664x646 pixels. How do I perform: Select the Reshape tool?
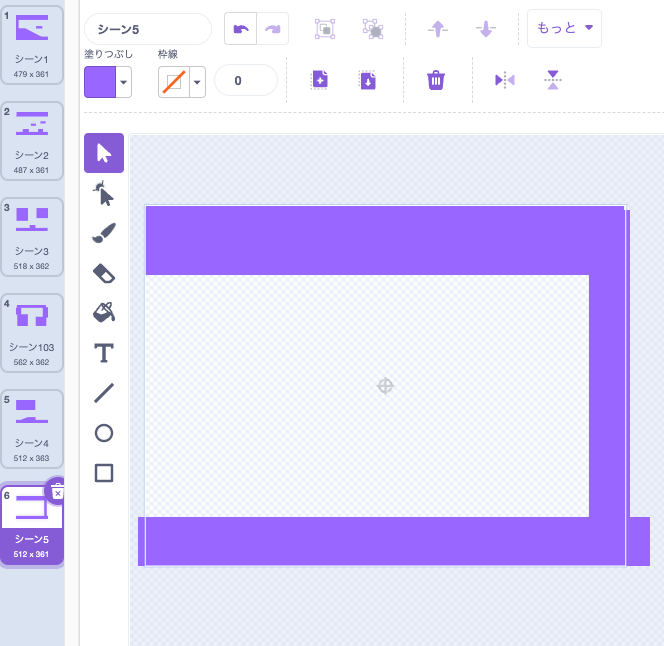[104, 193]
